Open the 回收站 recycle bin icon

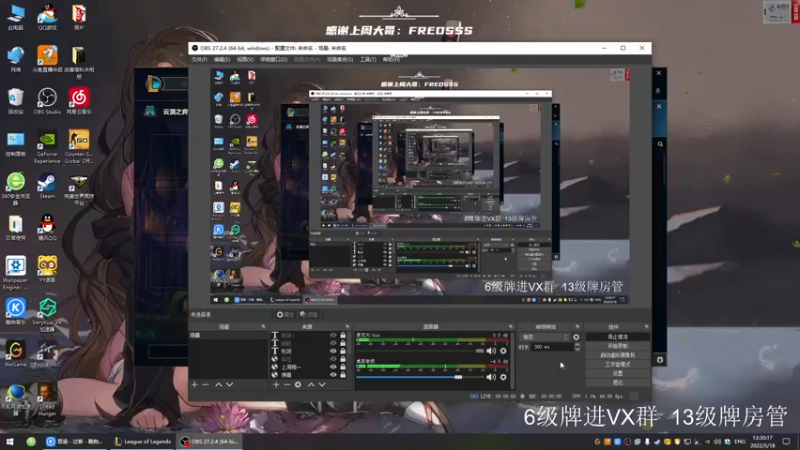click(15, 101)
